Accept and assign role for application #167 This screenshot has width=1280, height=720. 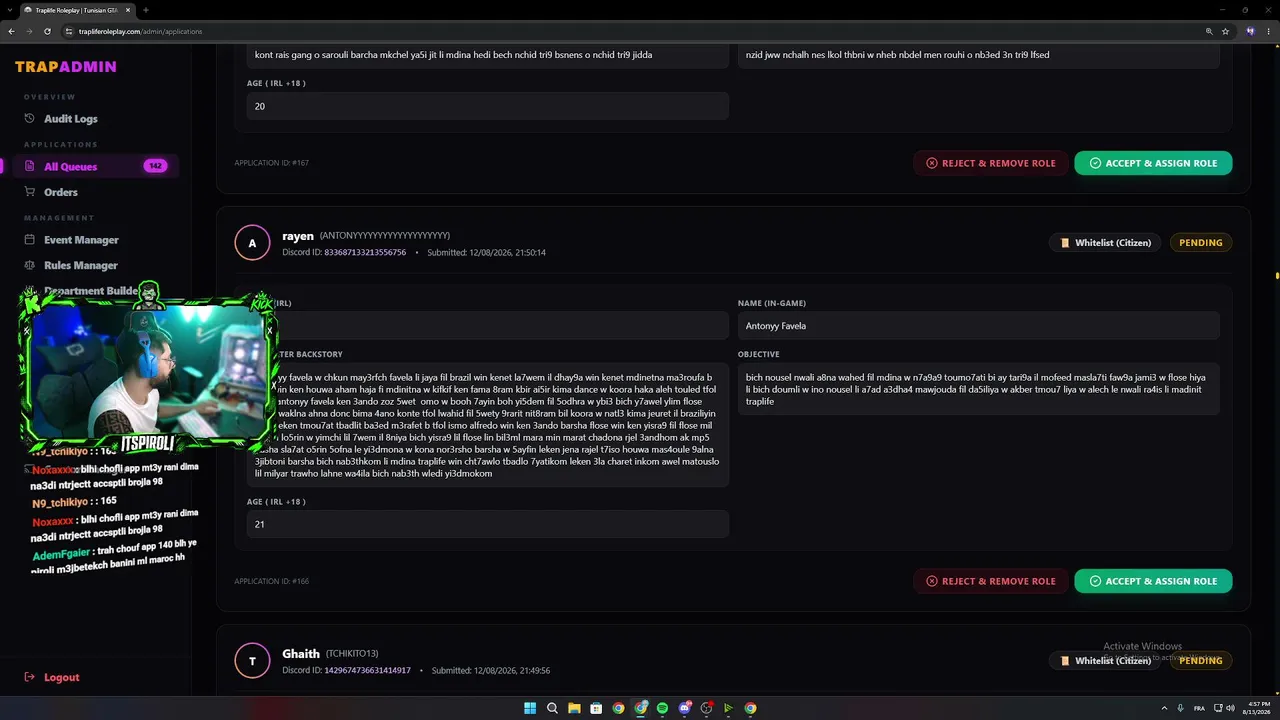(x=1153, y=163)
